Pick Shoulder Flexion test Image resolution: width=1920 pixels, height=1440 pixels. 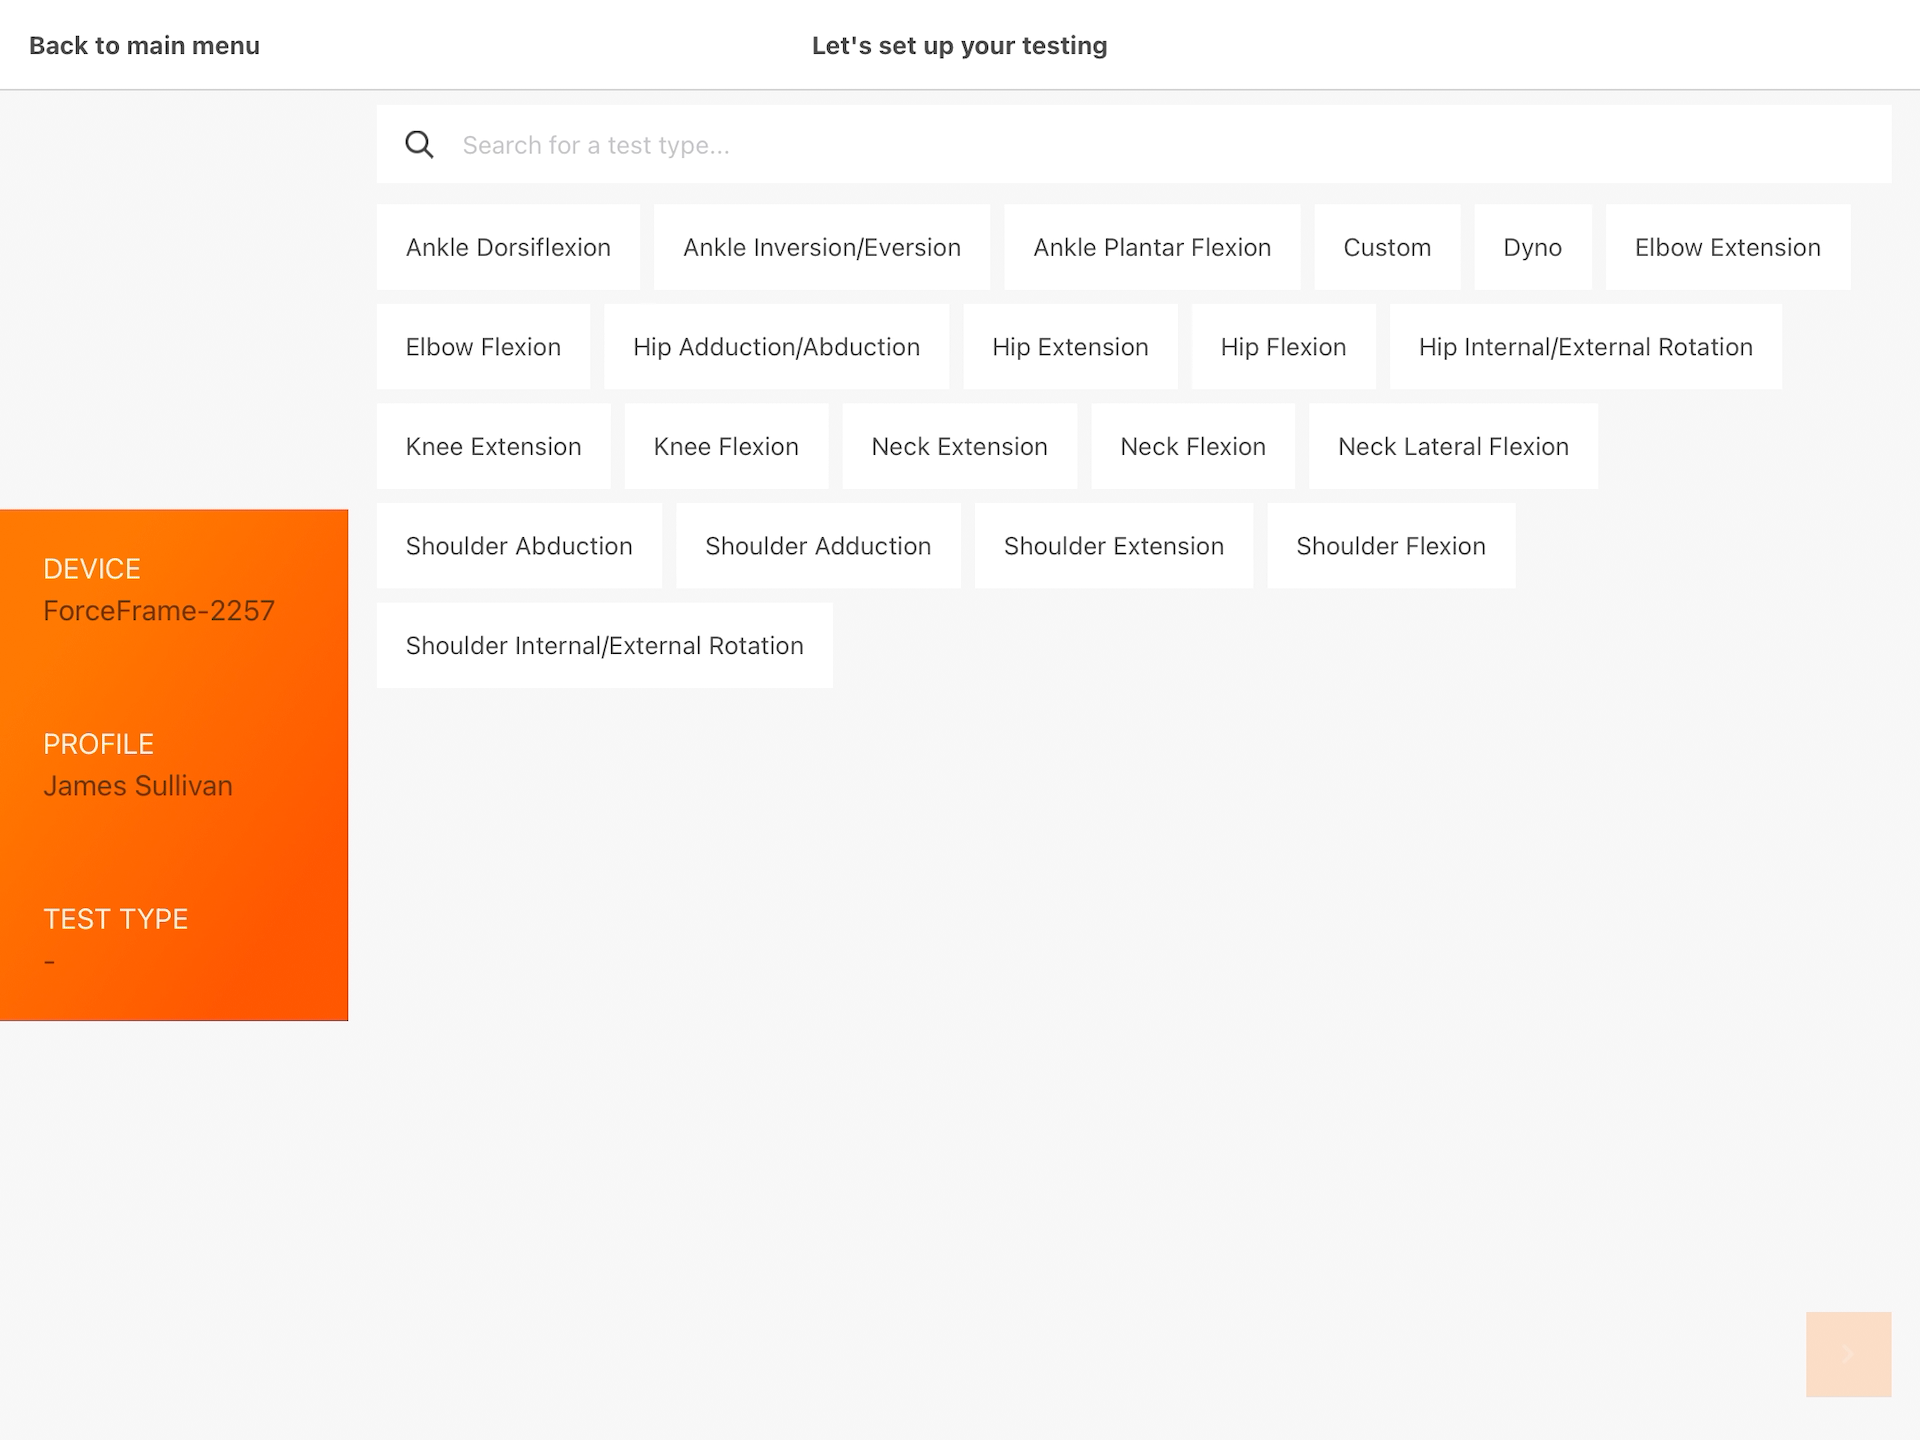pyautogui.click(x=1391, y=546)
